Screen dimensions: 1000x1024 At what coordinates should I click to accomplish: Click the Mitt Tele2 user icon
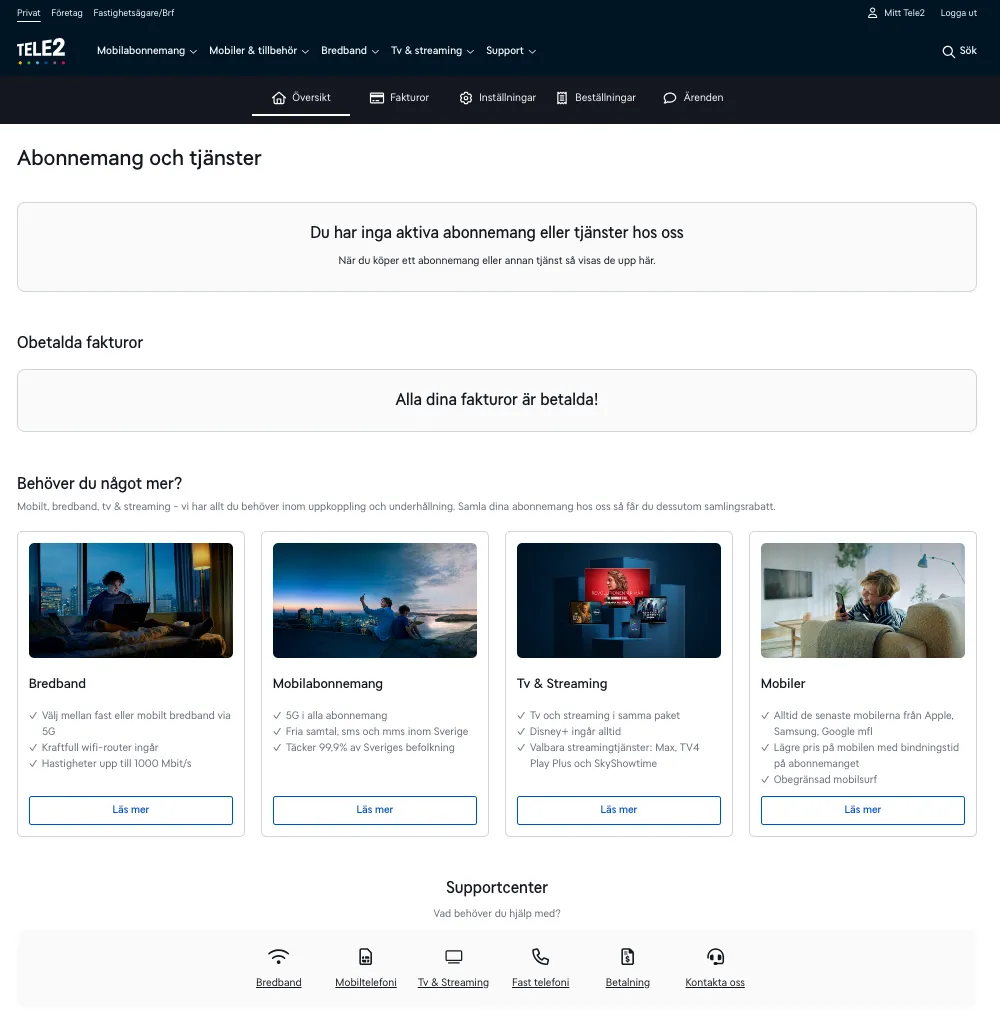pyautogui.click(x=872, y=13)
